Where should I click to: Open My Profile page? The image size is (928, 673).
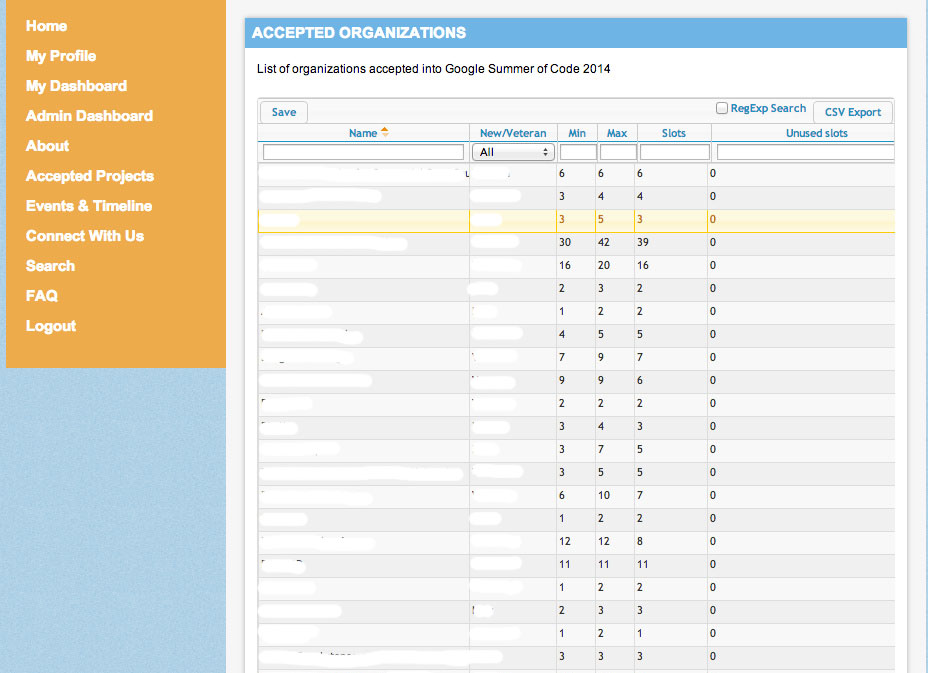coord(61,56)
